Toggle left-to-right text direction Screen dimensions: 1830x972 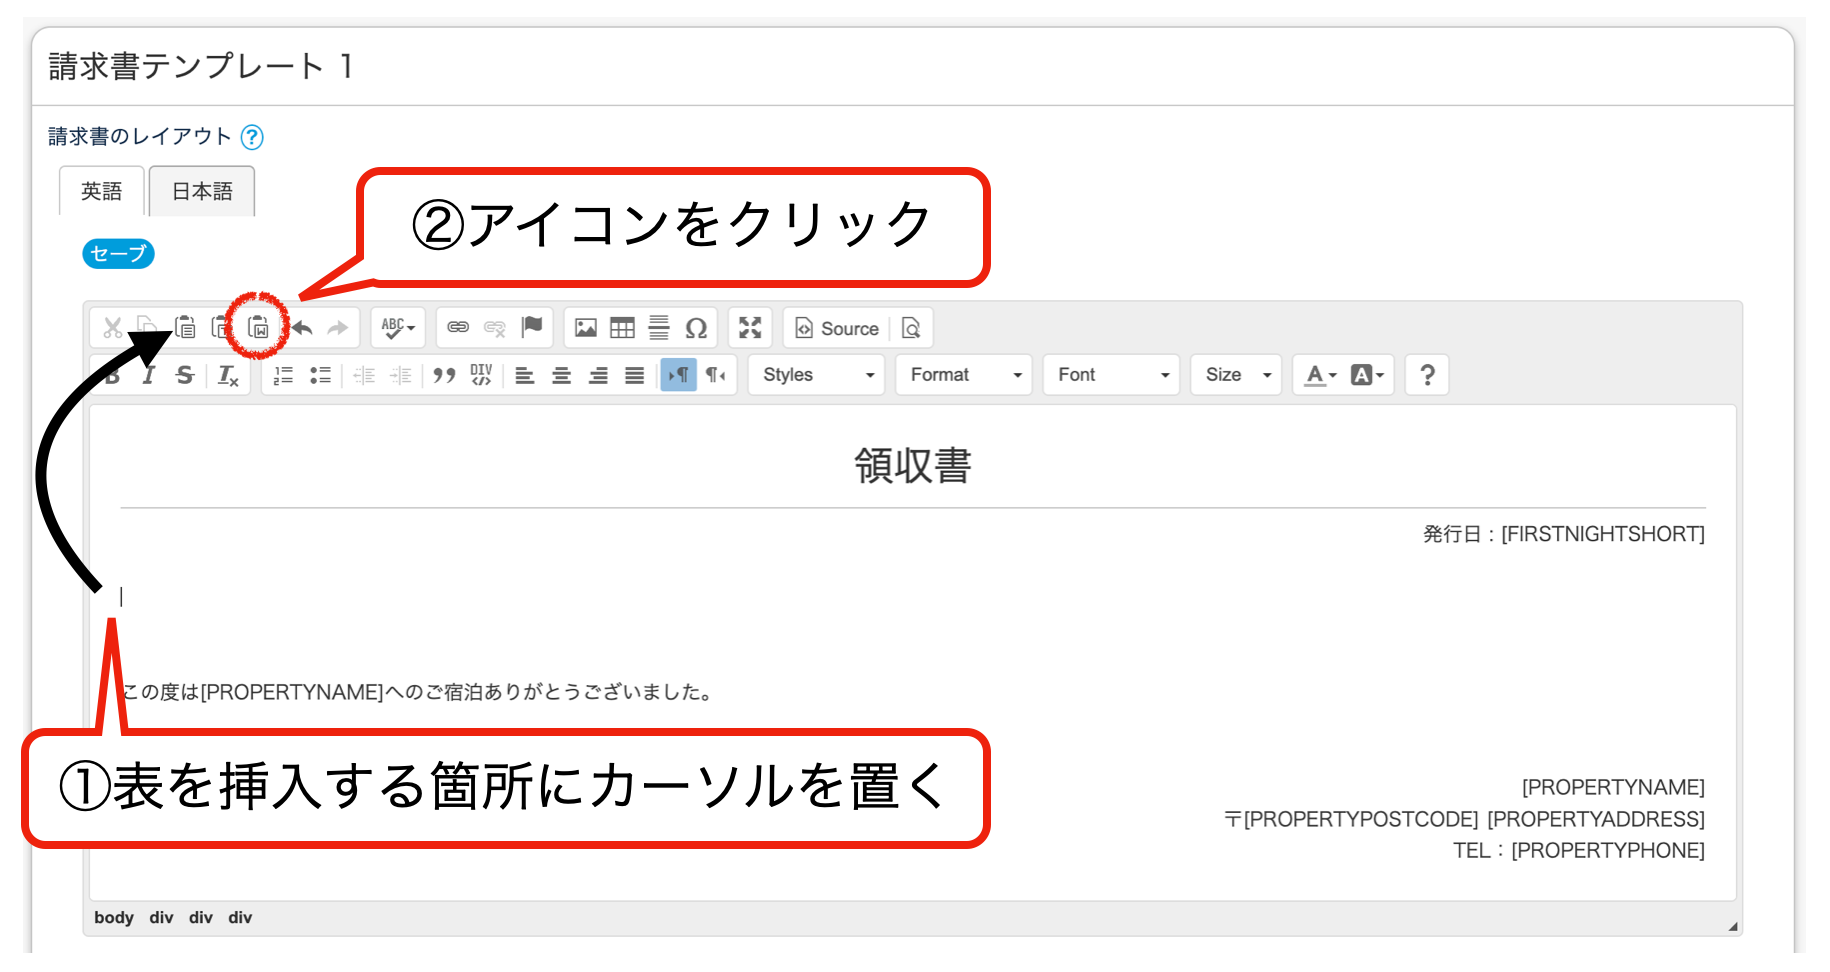678,375
